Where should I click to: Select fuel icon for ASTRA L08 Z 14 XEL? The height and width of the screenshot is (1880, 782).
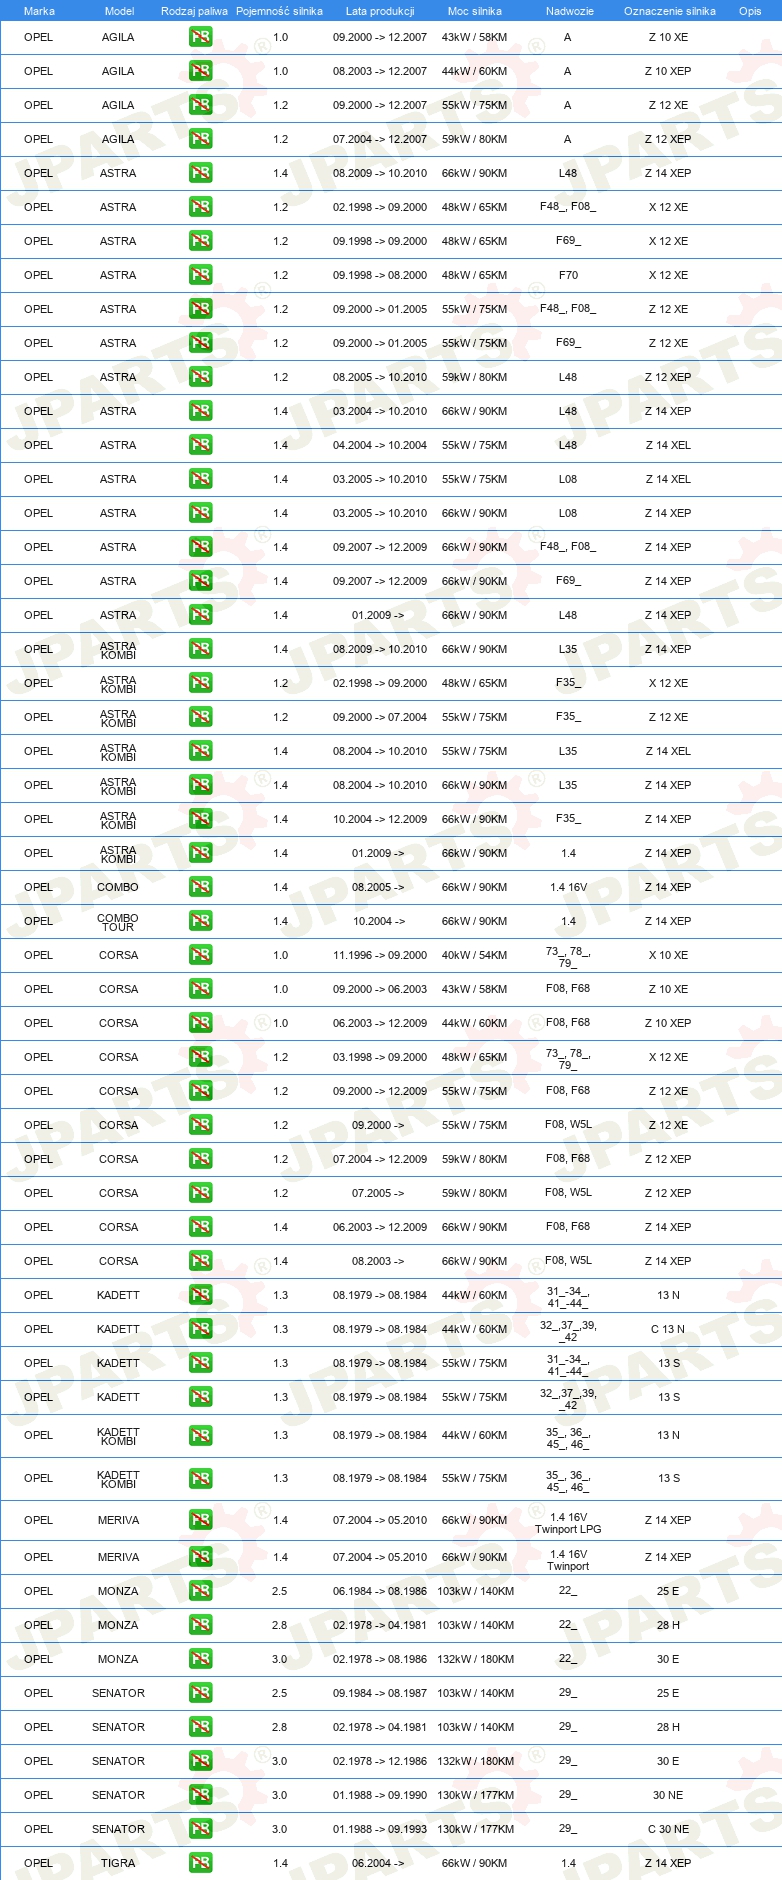pyautogui.click(x=200, y=479)
